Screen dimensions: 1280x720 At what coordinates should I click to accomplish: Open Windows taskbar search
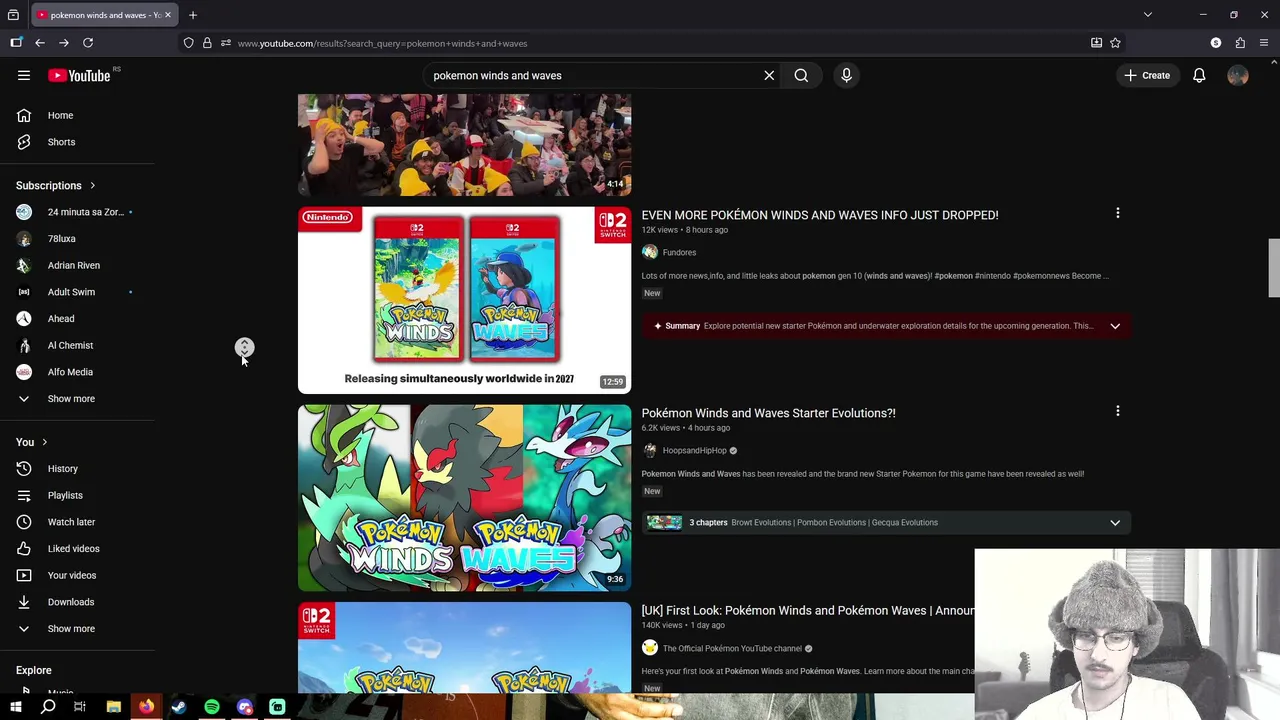tap(48, 707)
